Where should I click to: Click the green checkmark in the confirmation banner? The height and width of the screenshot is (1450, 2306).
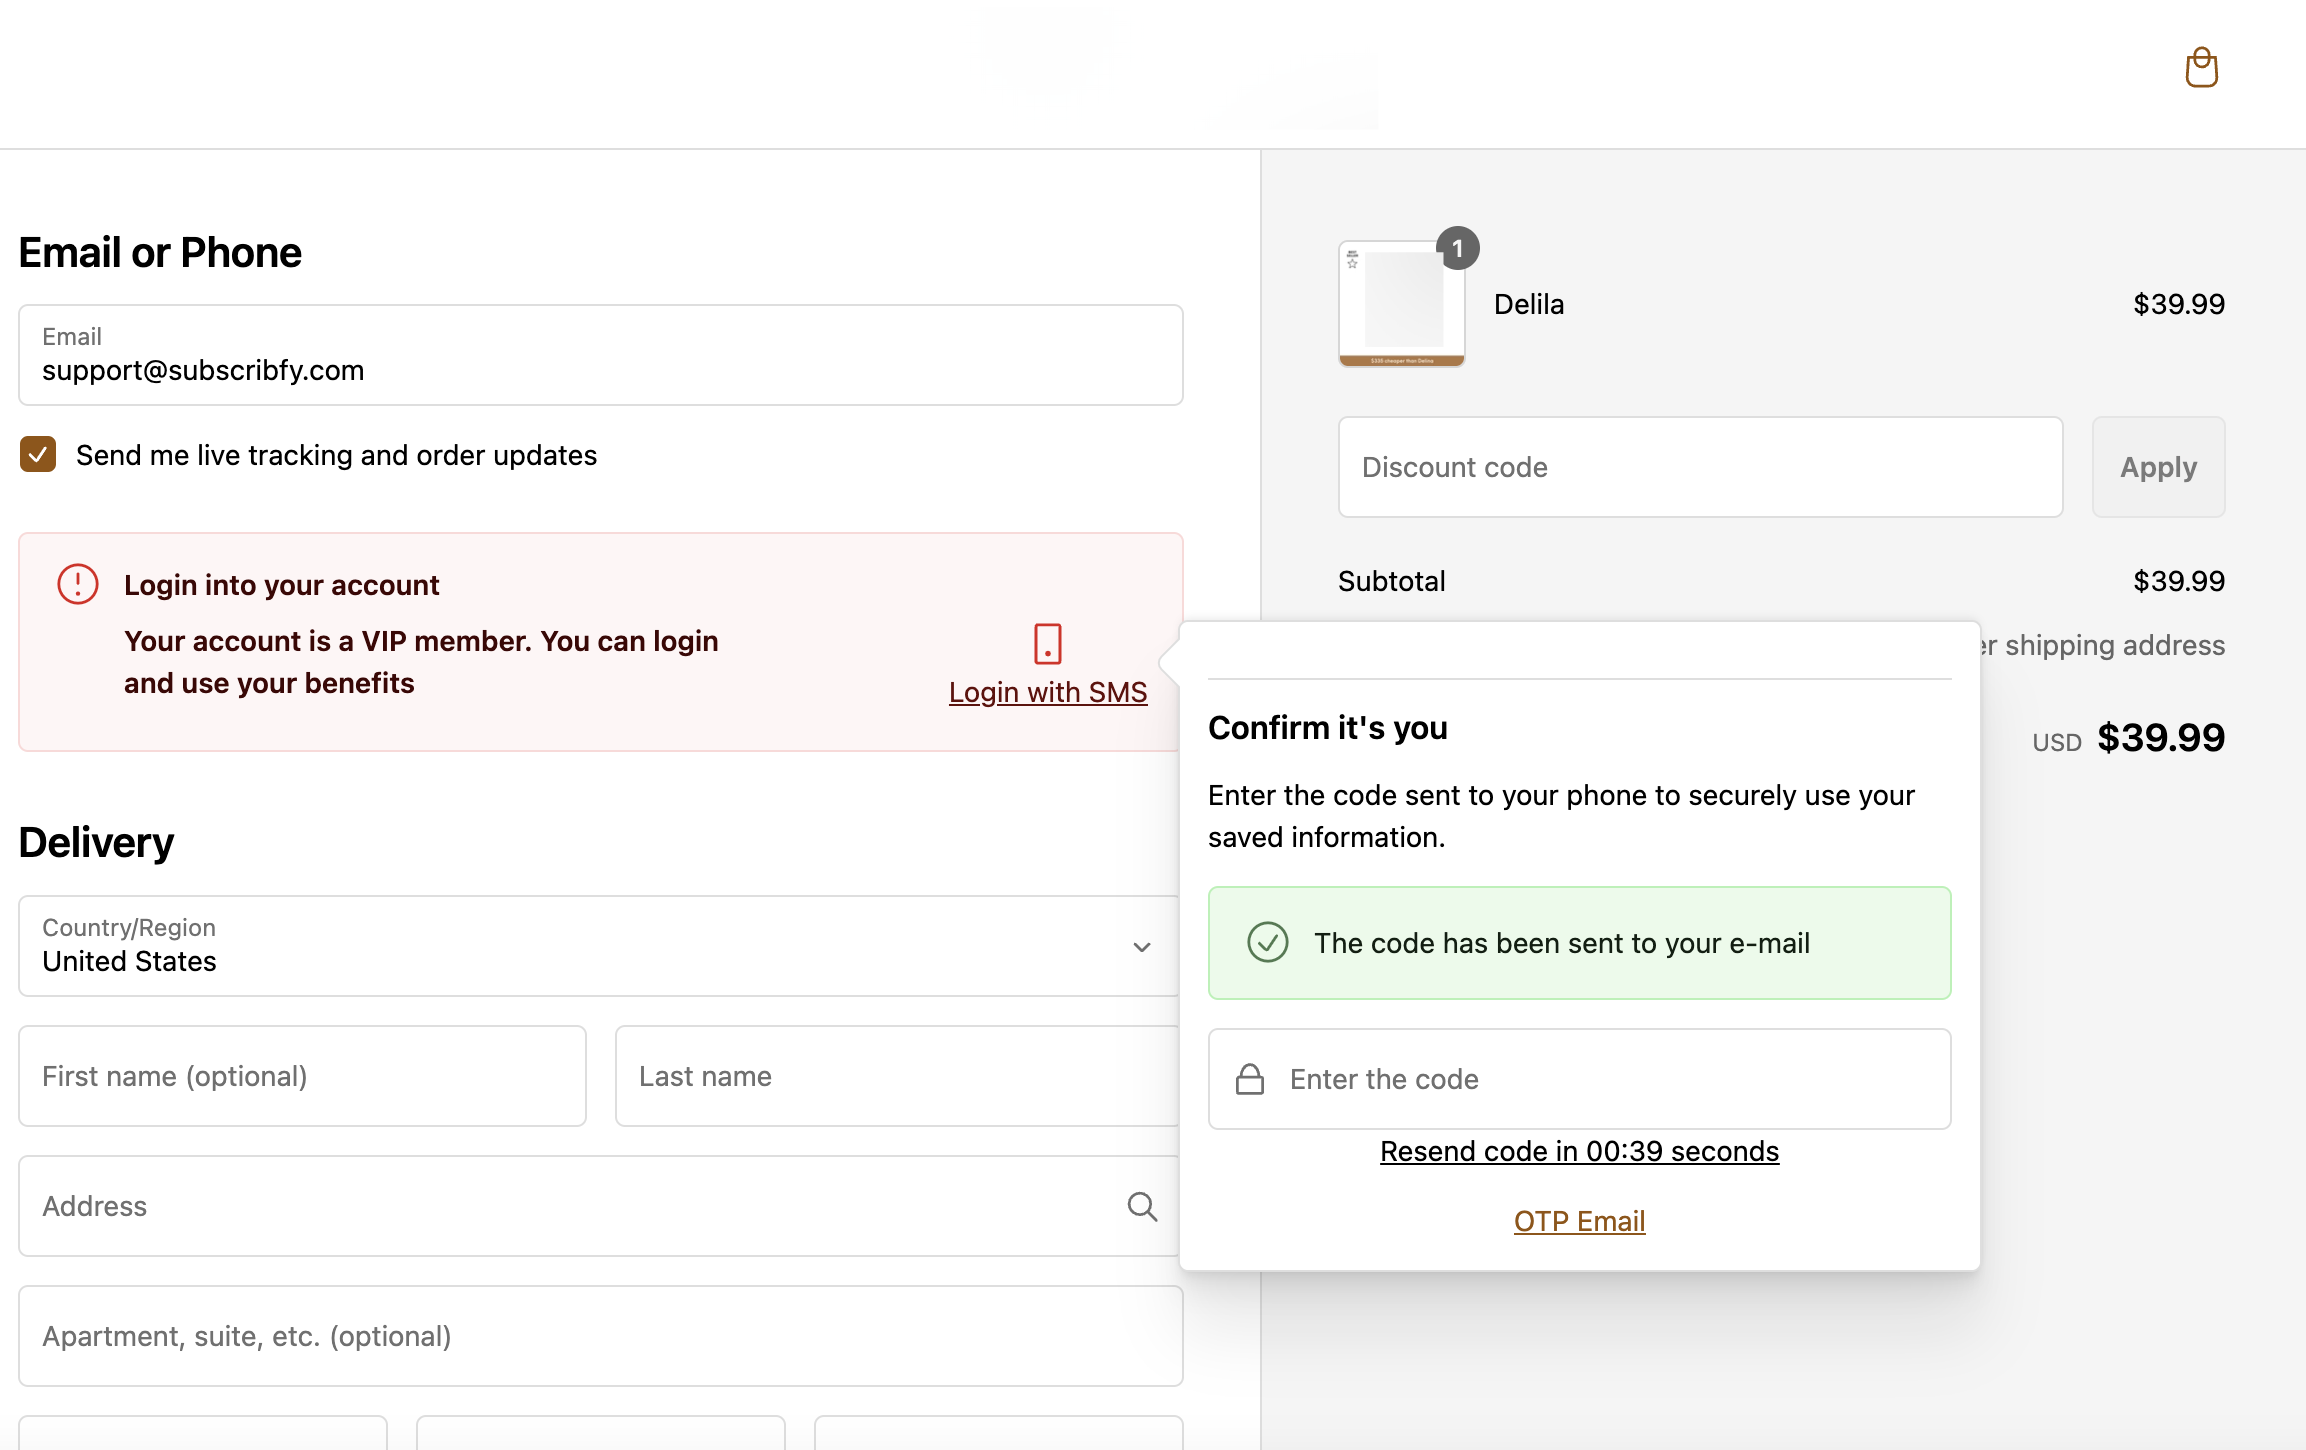(x=1267, y=942)
